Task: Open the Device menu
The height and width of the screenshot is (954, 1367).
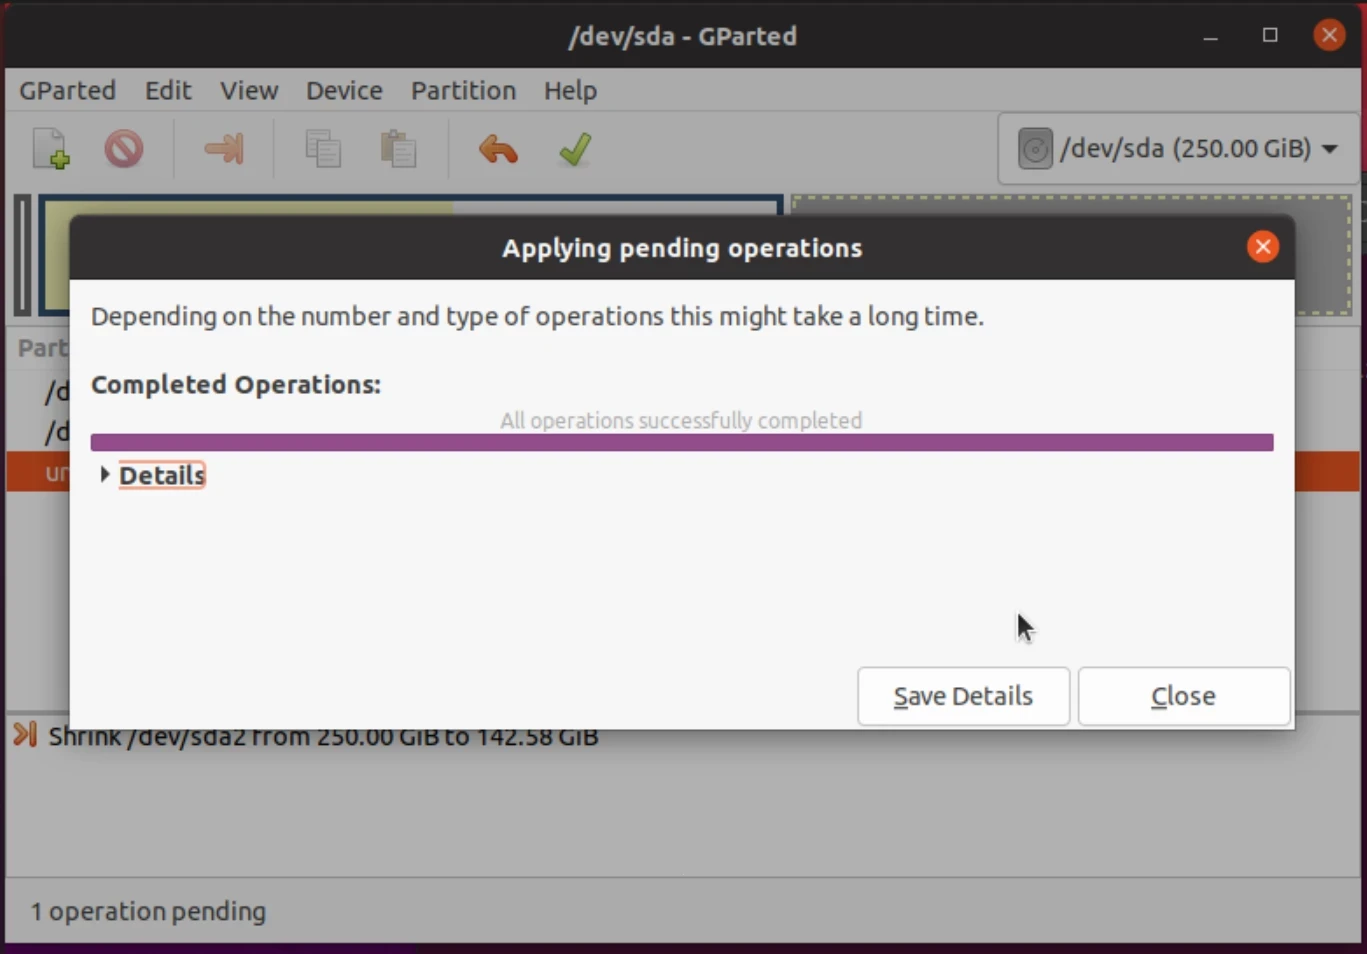Action: [x=344, y=90]
